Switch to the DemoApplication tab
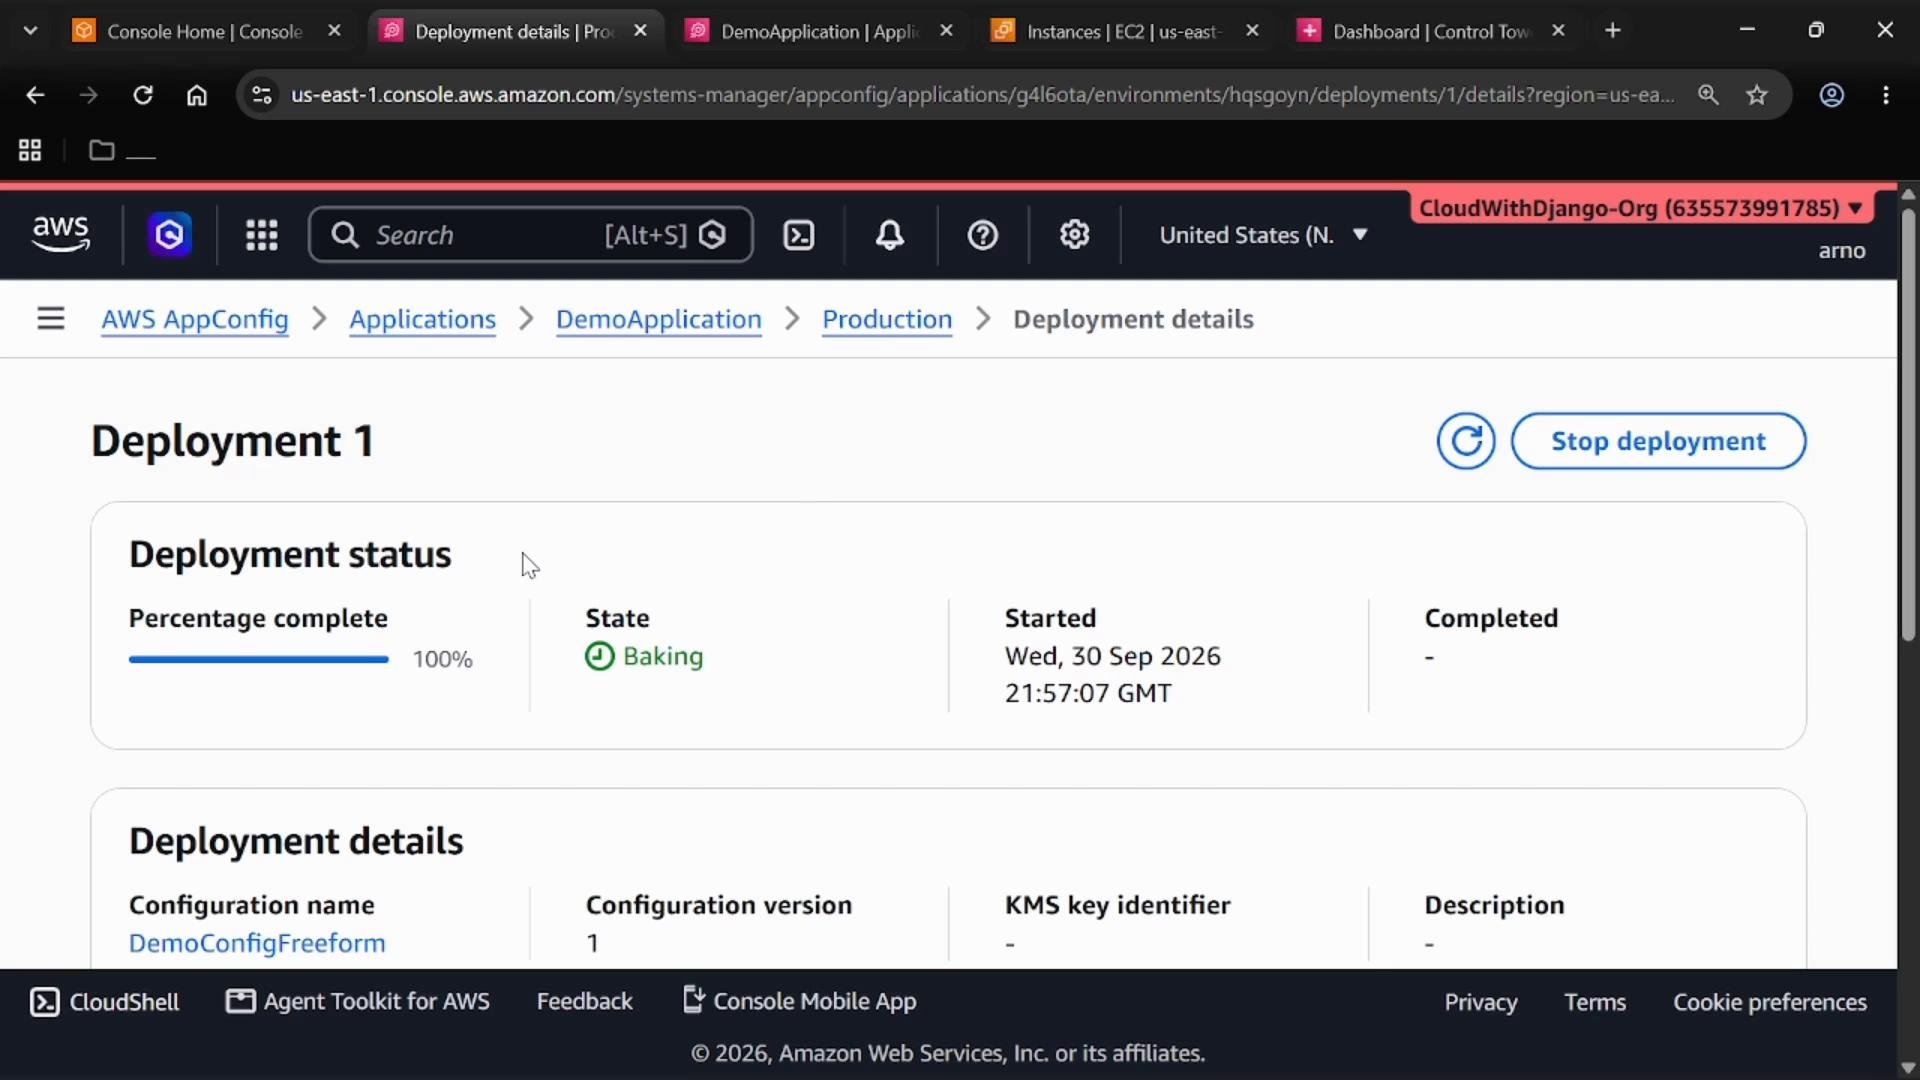The image size is (1920, 1080). tap(818, 31)
